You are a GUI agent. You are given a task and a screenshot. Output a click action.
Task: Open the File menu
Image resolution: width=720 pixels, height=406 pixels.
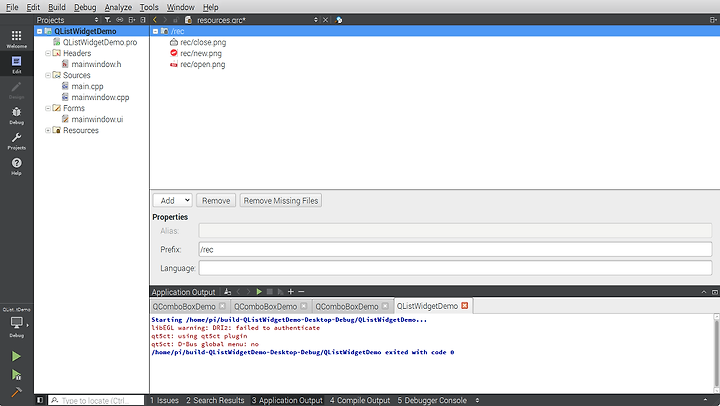pyautogui.click(x=12, y=7)
